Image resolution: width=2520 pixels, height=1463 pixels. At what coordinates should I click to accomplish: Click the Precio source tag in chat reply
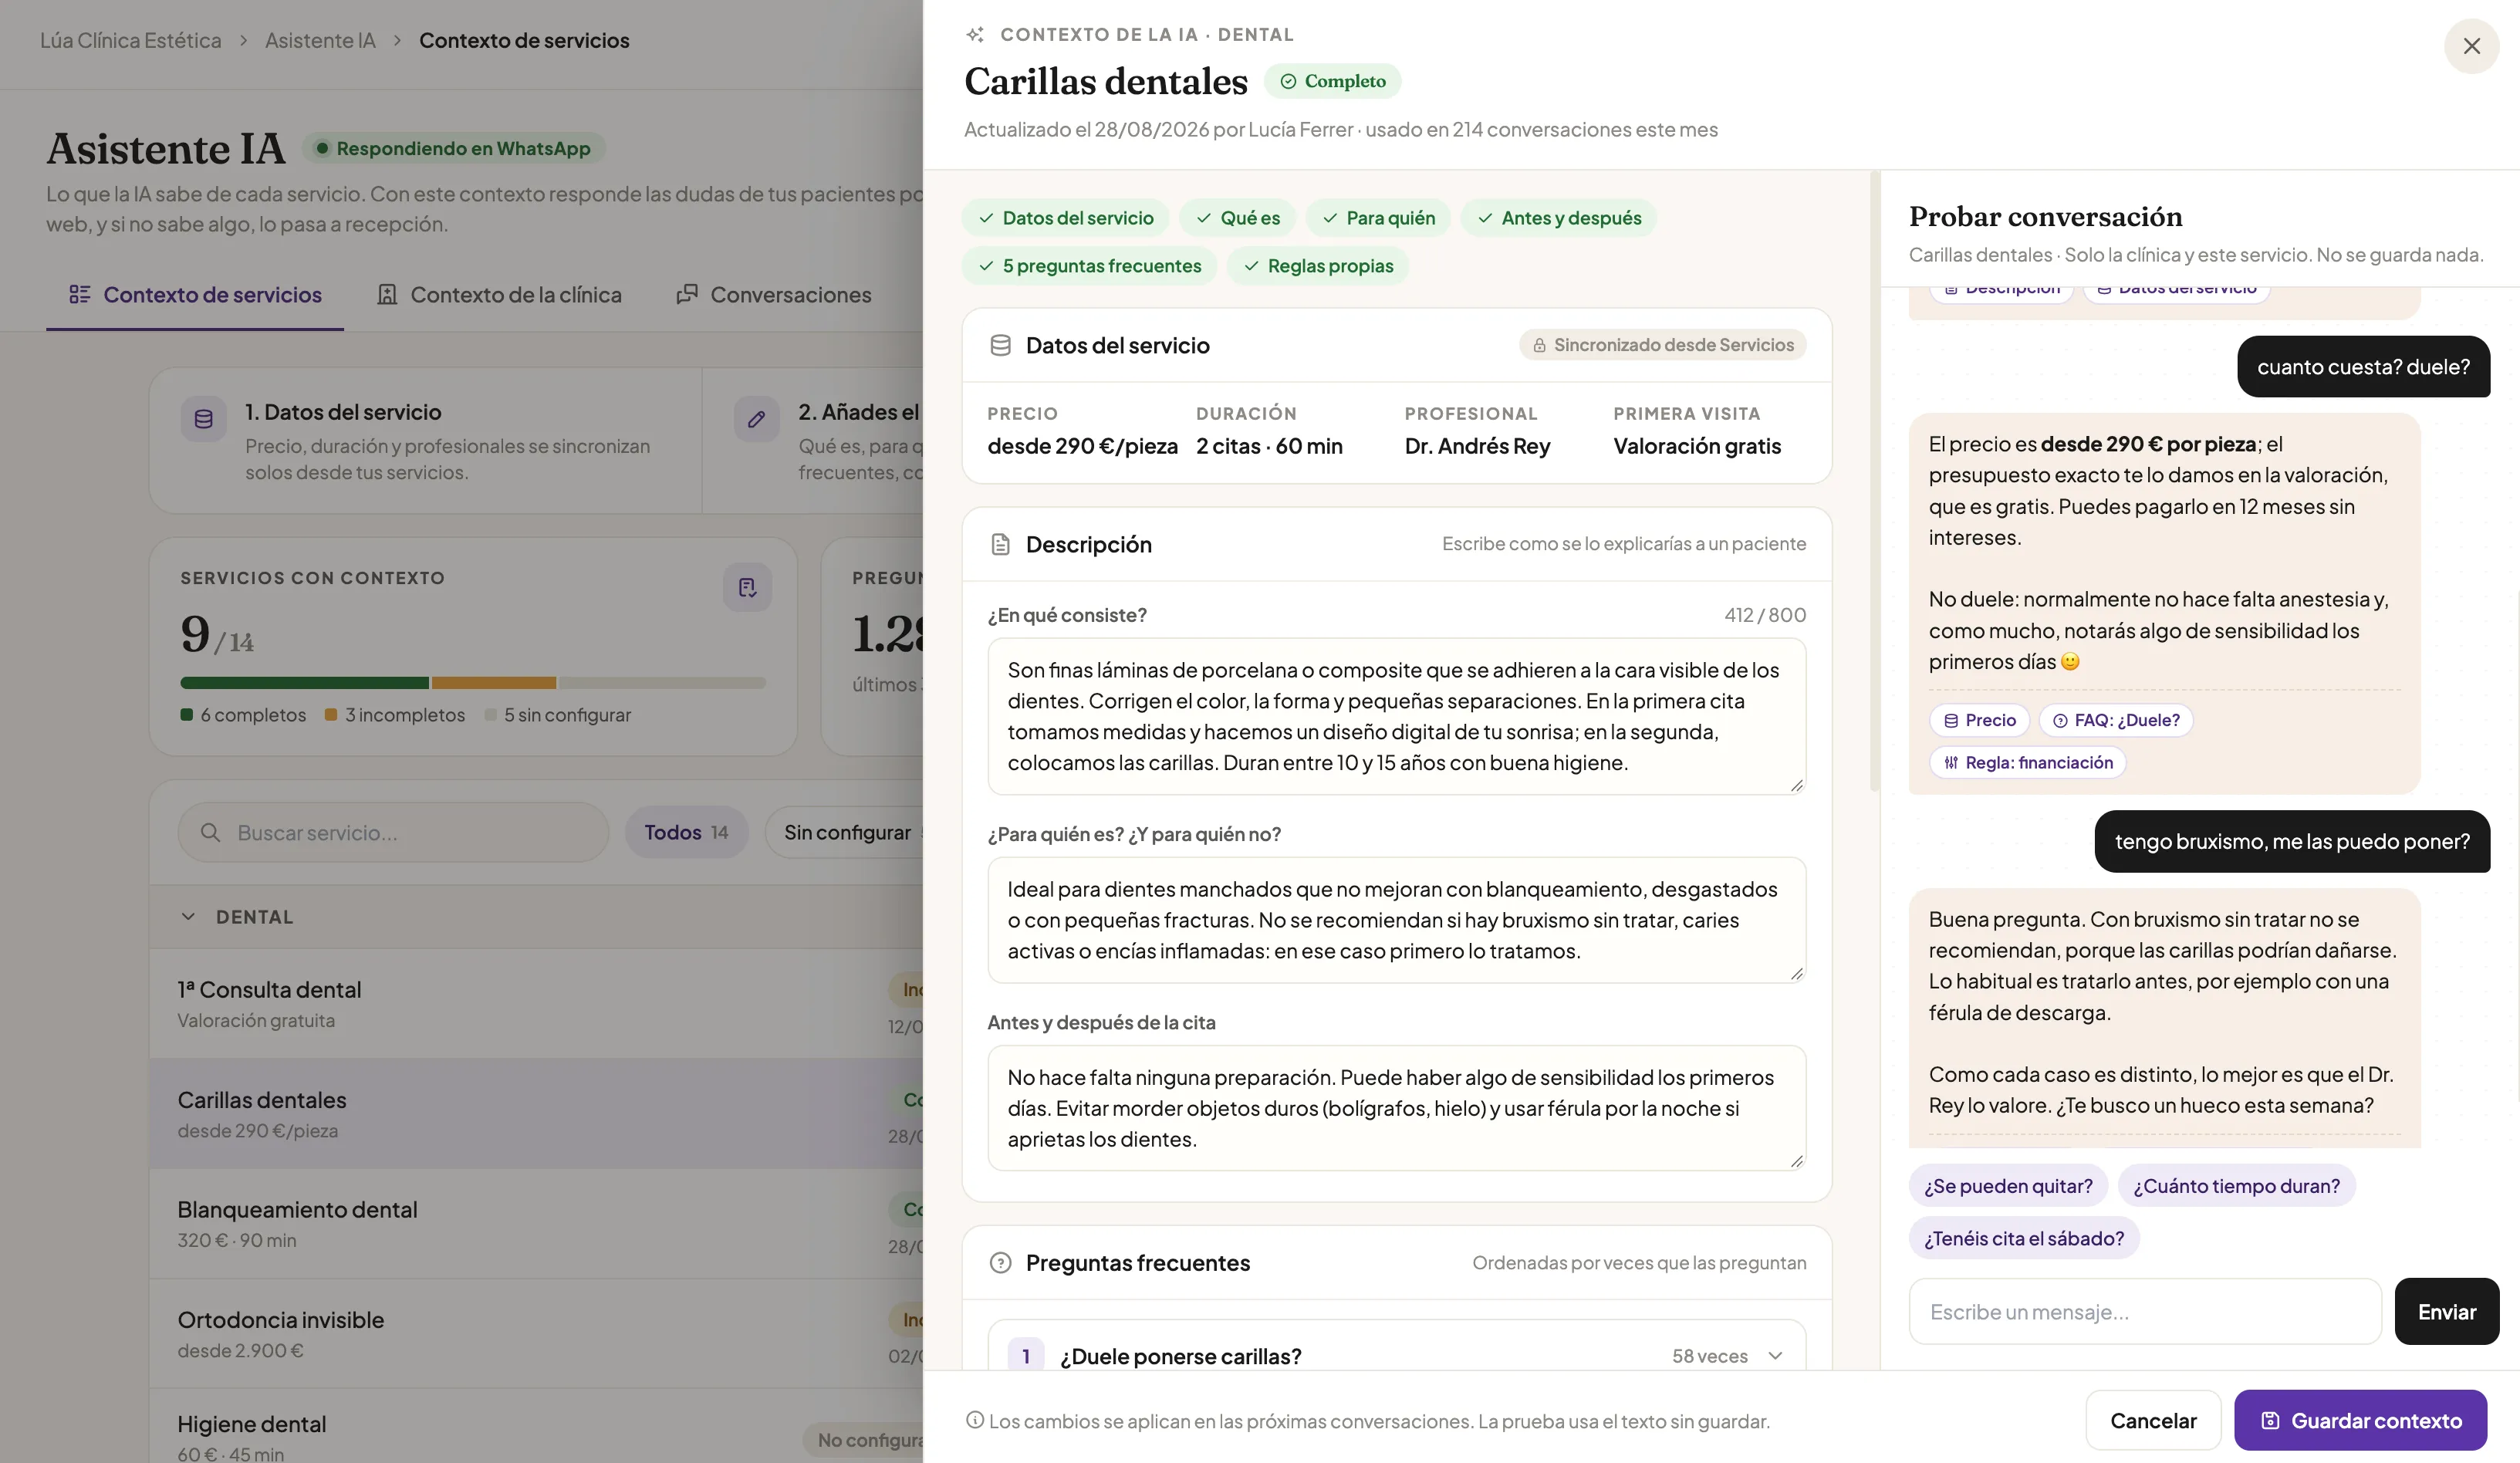(1979, 720)
